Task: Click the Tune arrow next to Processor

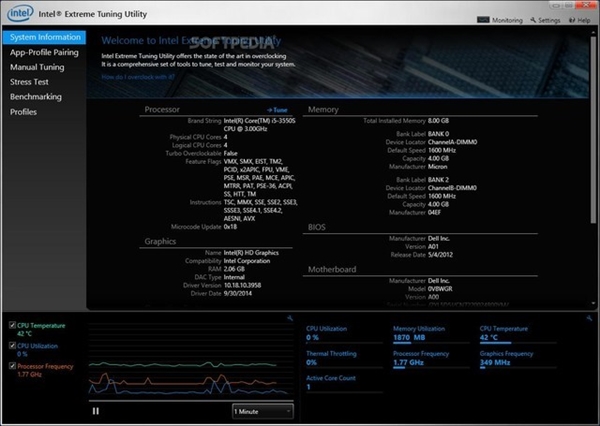Action: point(277,110)
